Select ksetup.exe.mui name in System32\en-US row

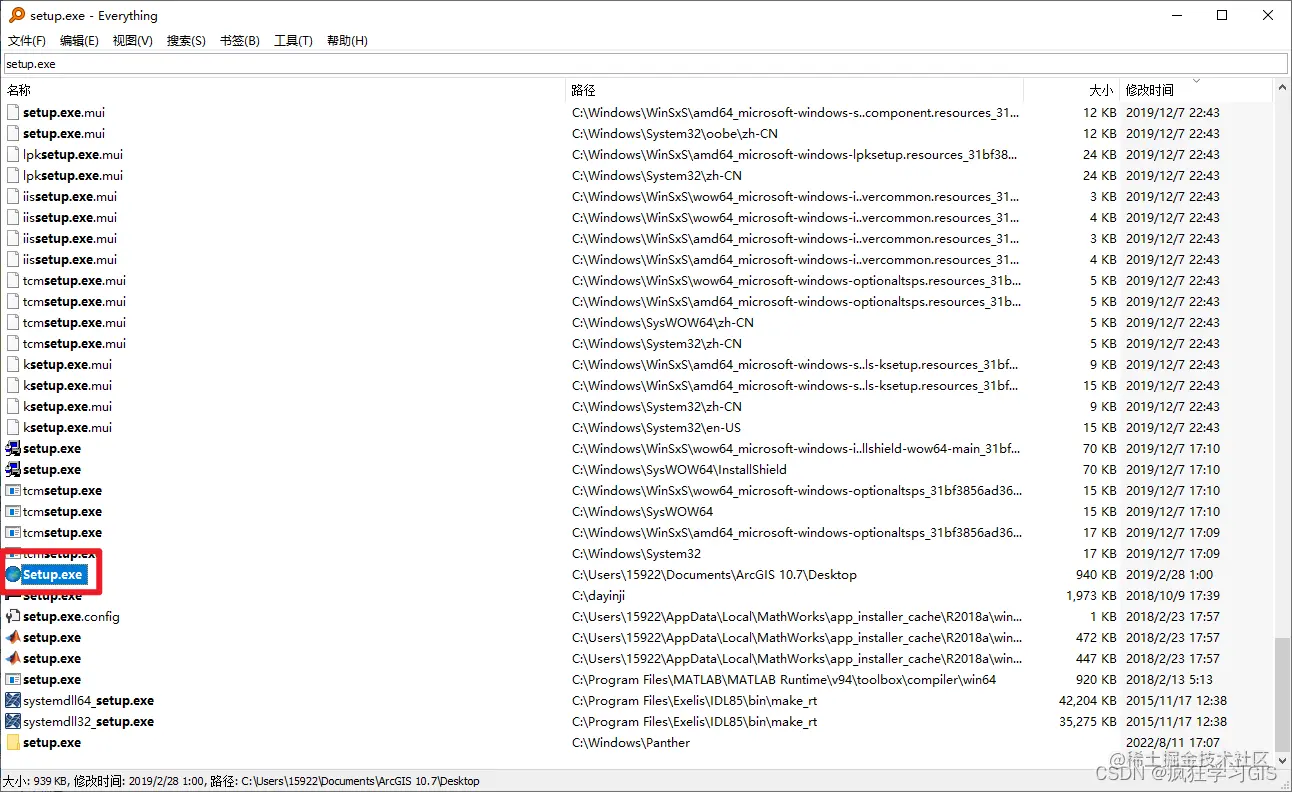(x=67, y=428)
